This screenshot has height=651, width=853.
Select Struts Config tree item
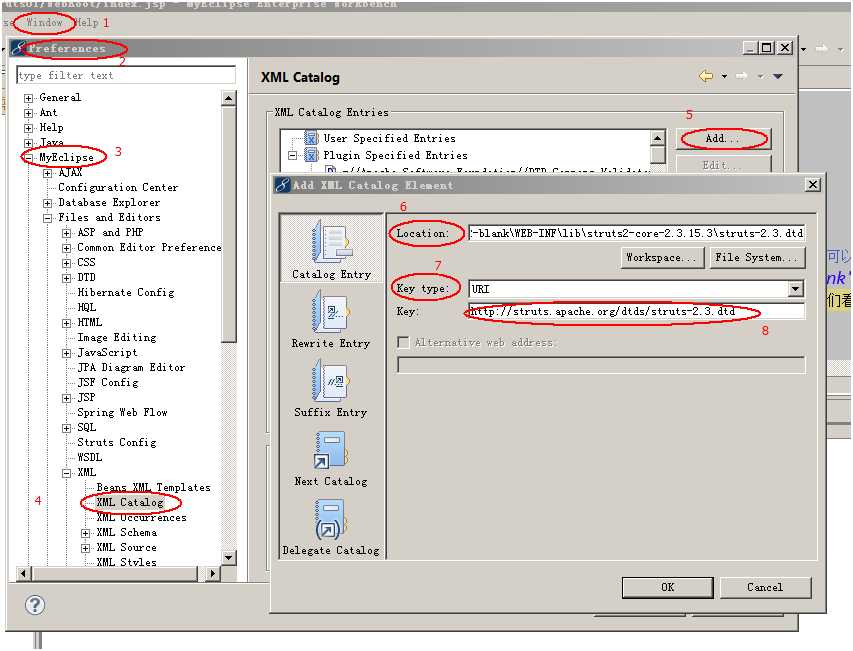coord(116,443)
